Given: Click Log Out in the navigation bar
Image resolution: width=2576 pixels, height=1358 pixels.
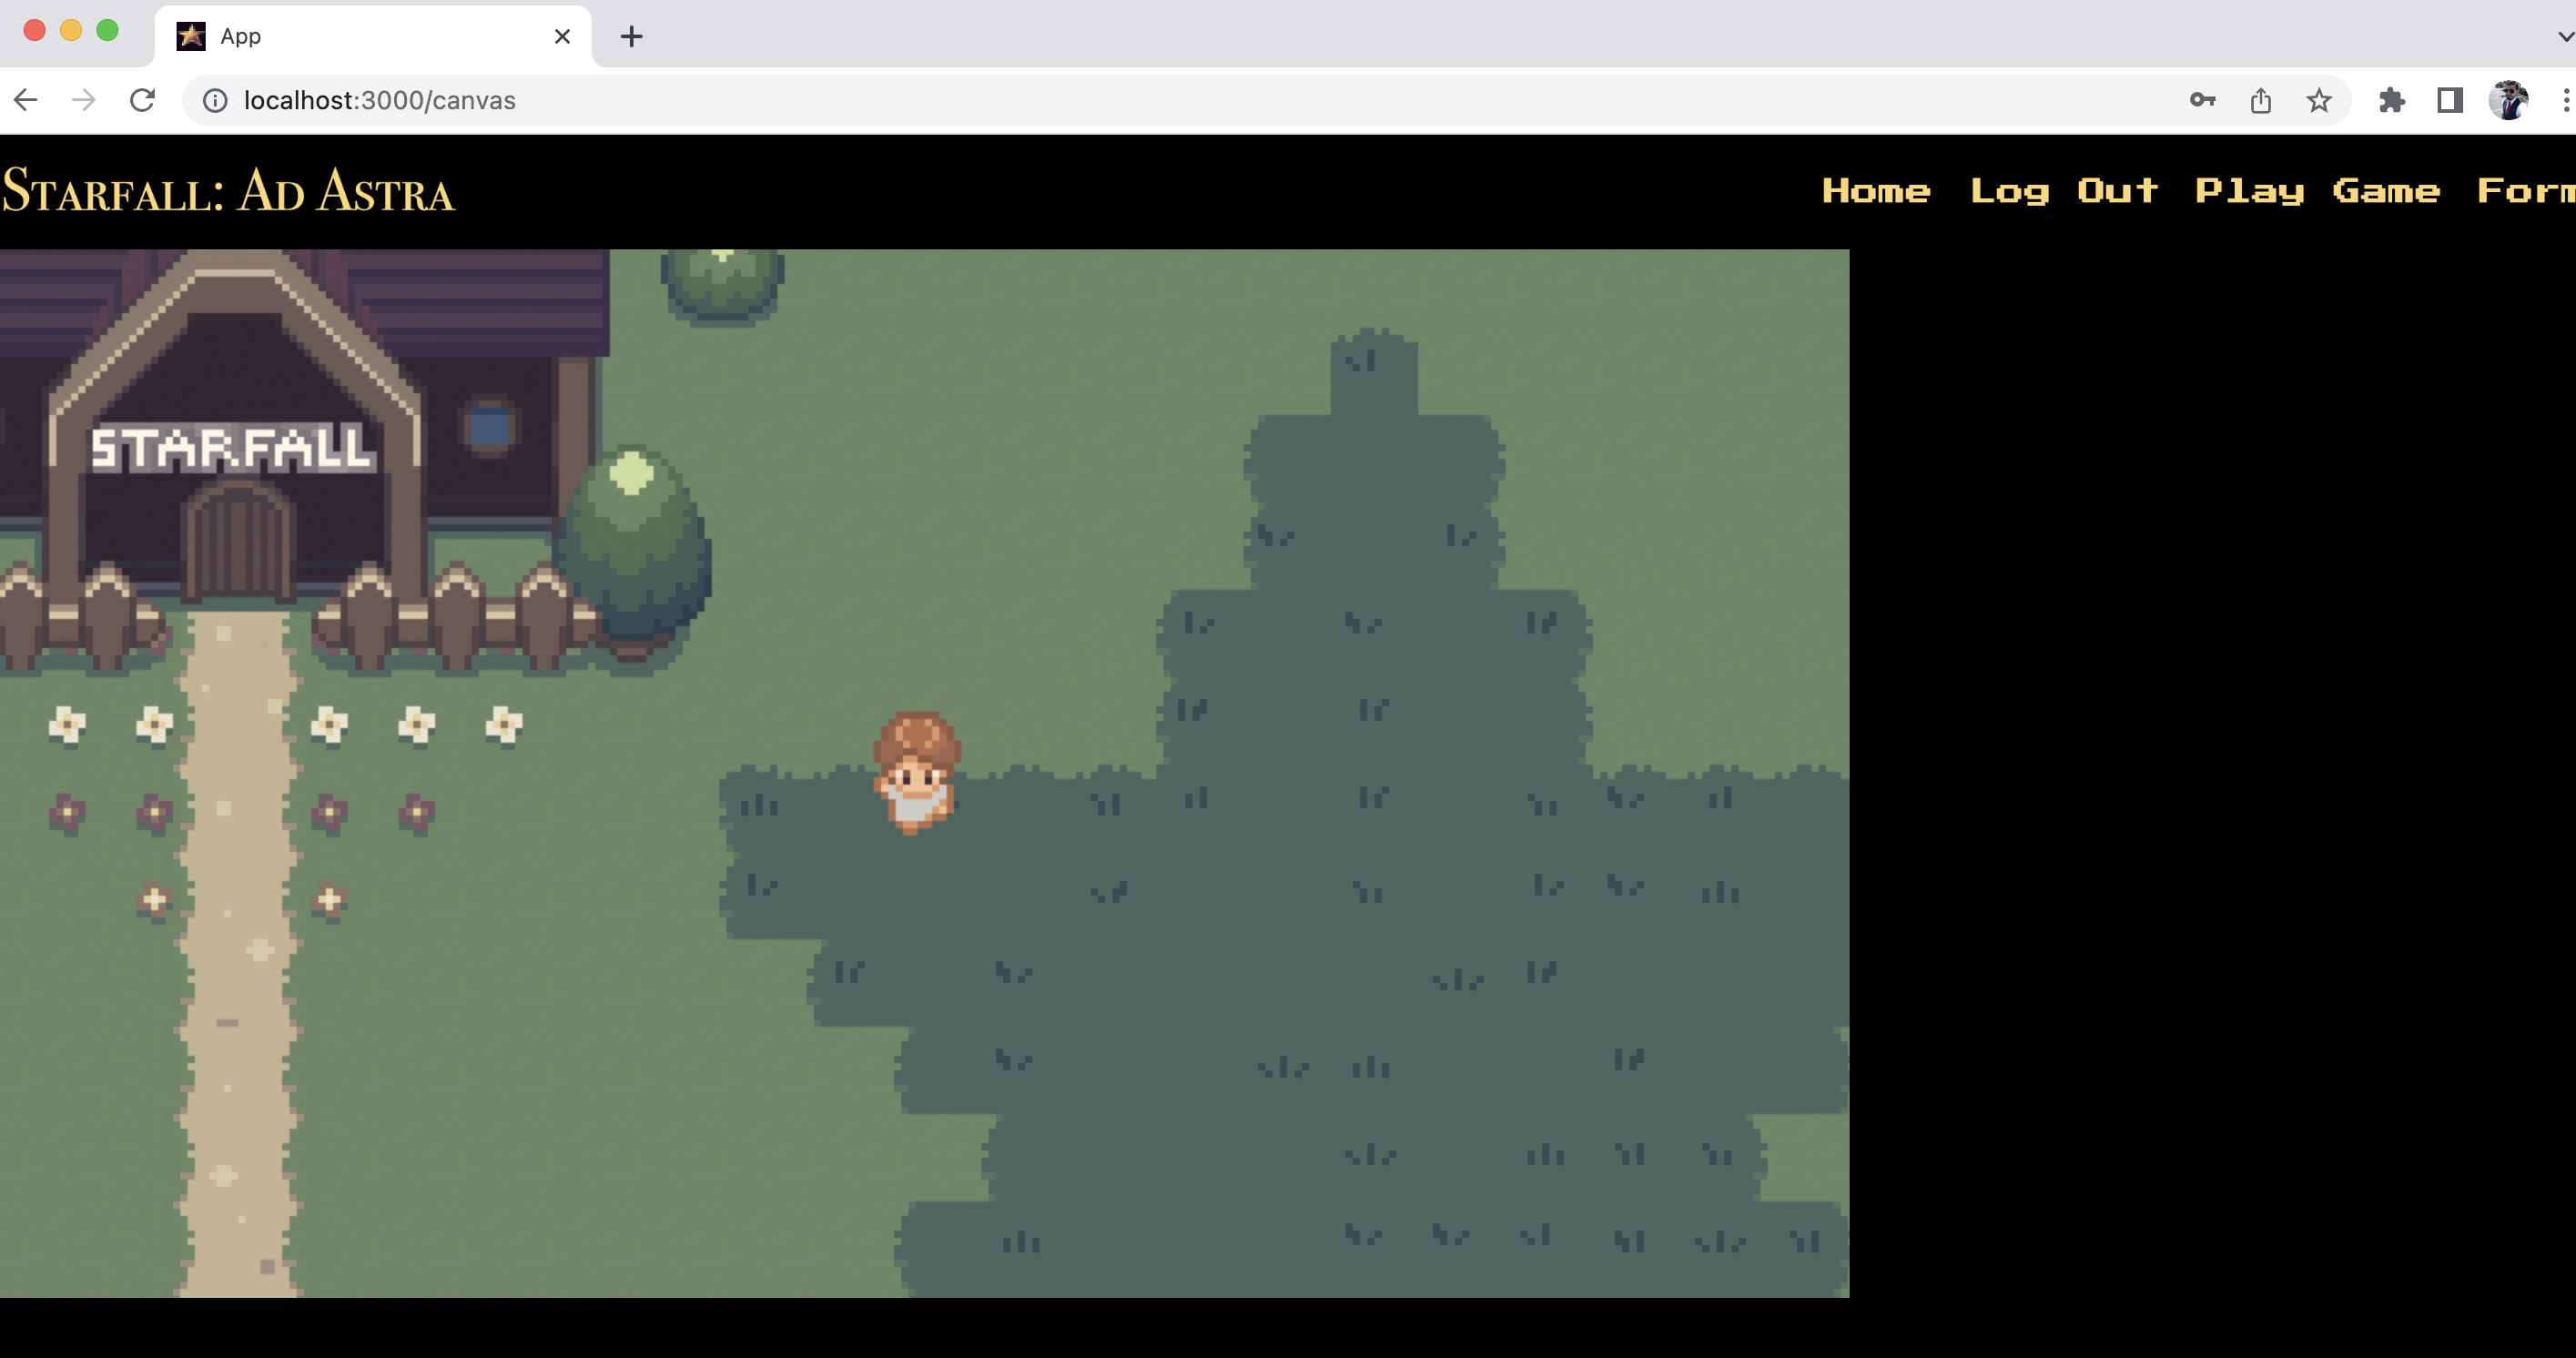Looking at the screenshot, I should click(2064, 190).
